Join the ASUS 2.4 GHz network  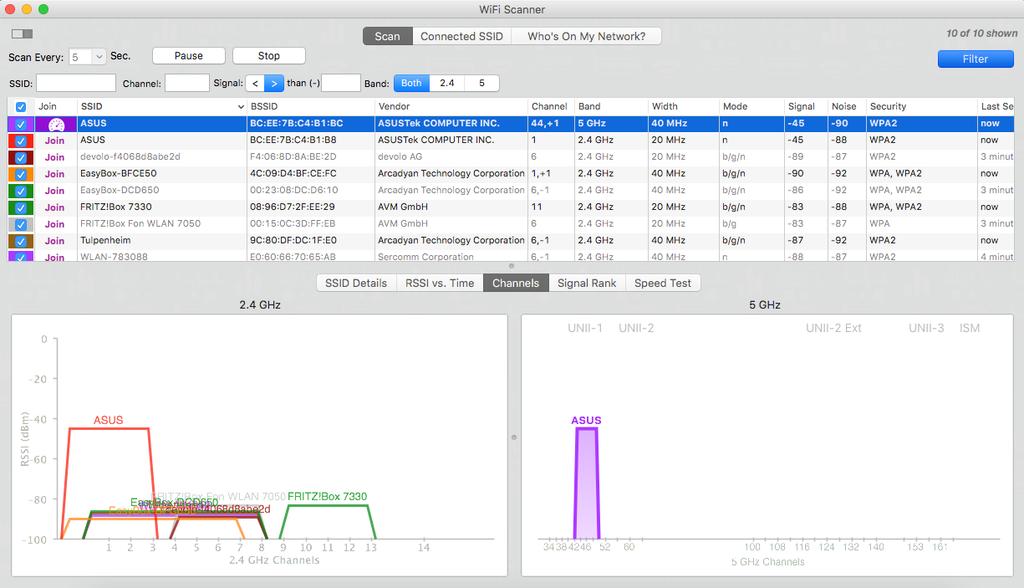pos(55,140)
